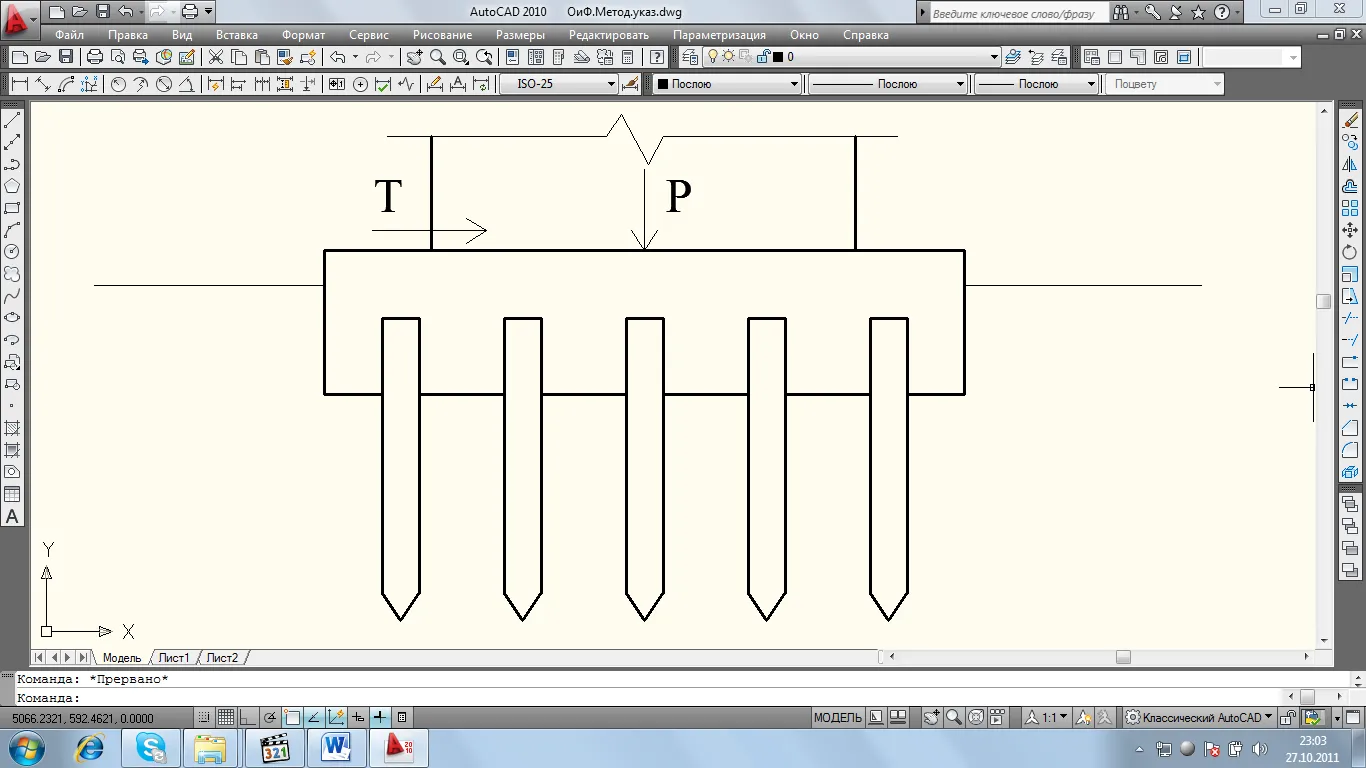Select the Diameter dimension tool

click(x=164, y=84)
